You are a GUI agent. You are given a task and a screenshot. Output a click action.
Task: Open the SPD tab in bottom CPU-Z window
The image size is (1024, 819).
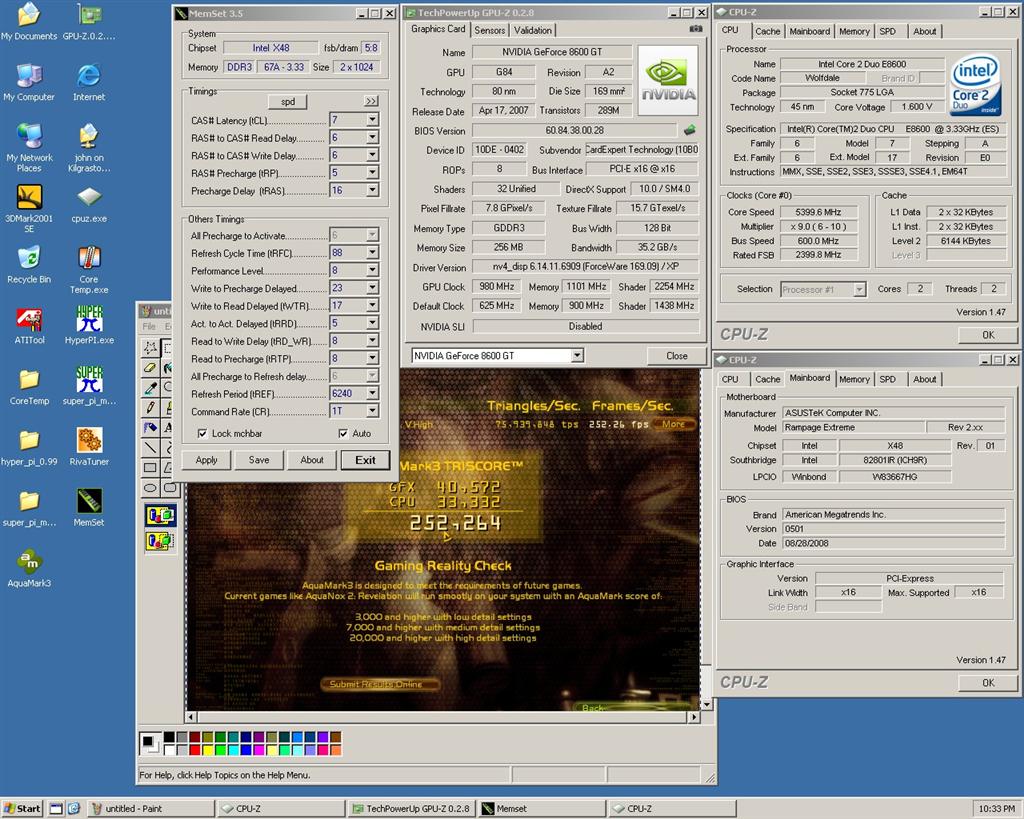point(888,379)
